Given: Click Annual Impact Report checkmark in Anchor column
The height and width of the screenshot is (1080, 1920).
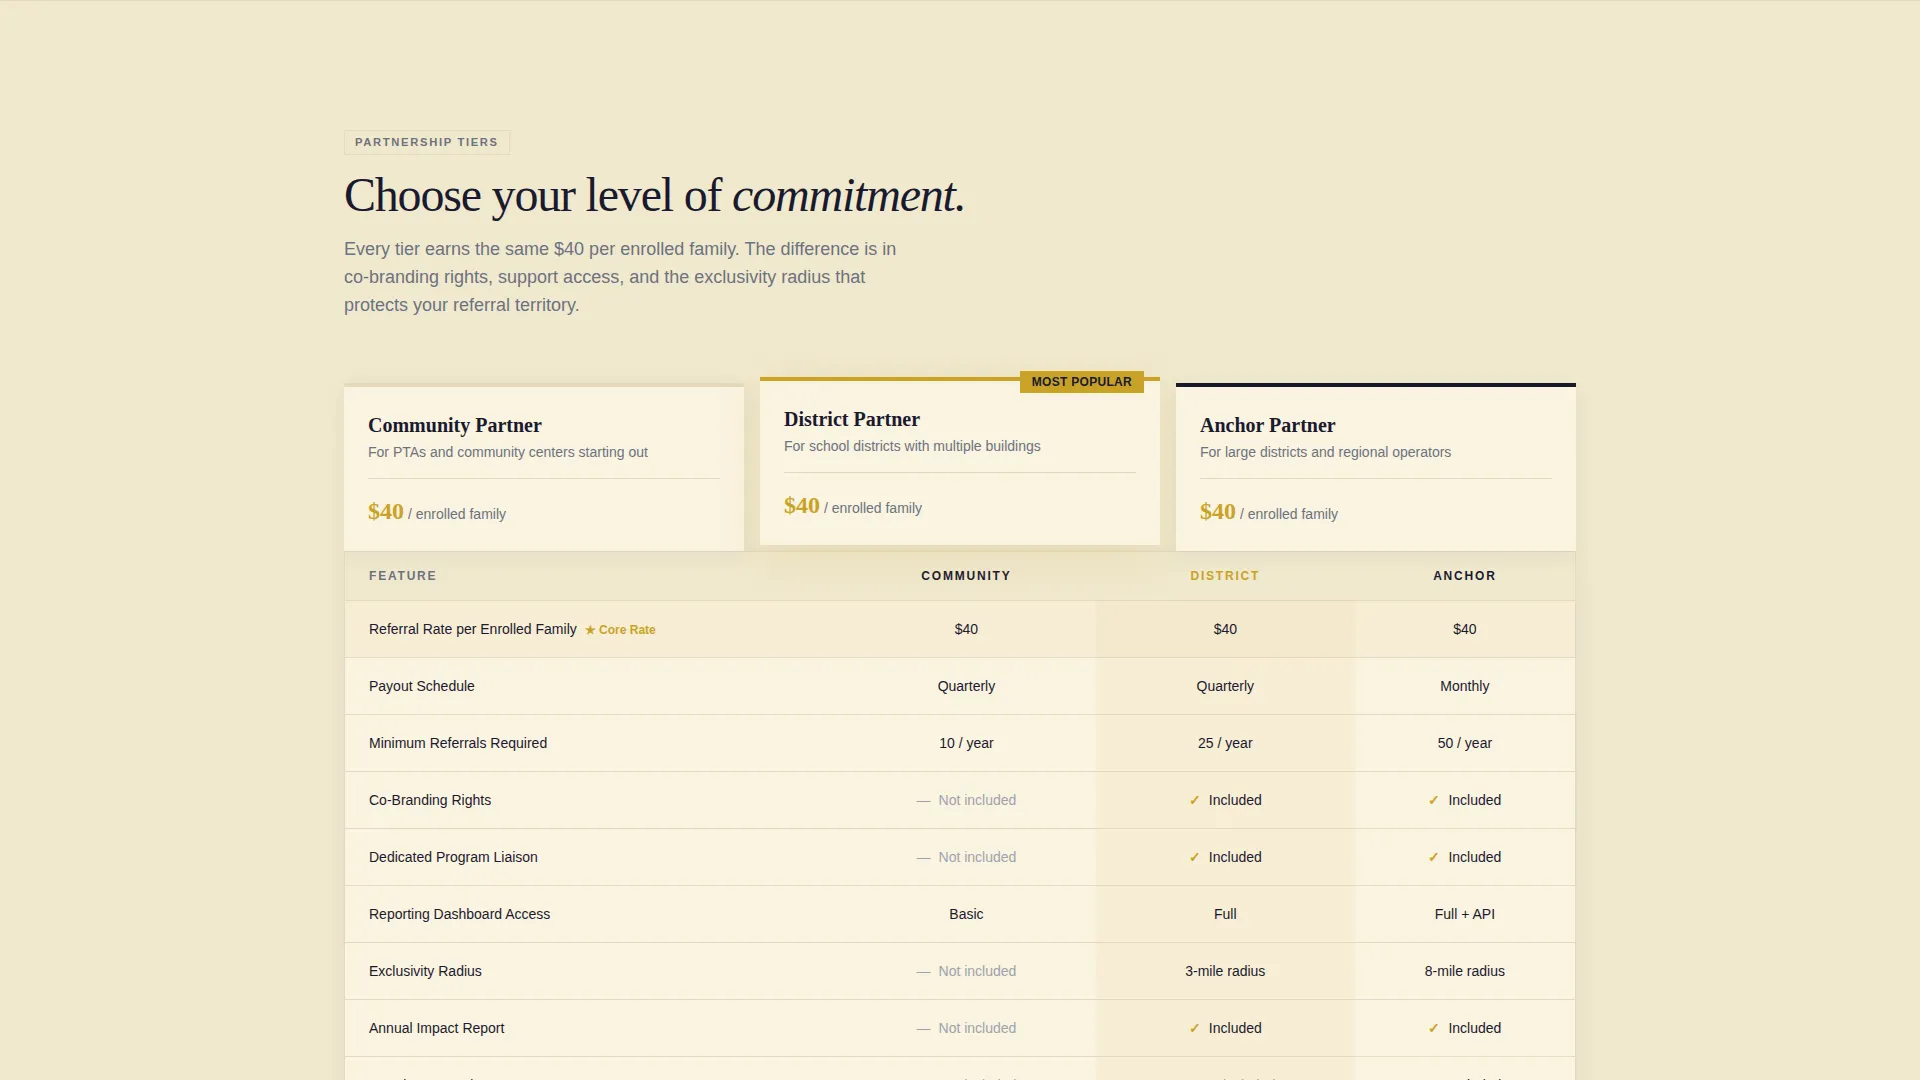Looking at the screenshot, I should coord(1433,1028).
